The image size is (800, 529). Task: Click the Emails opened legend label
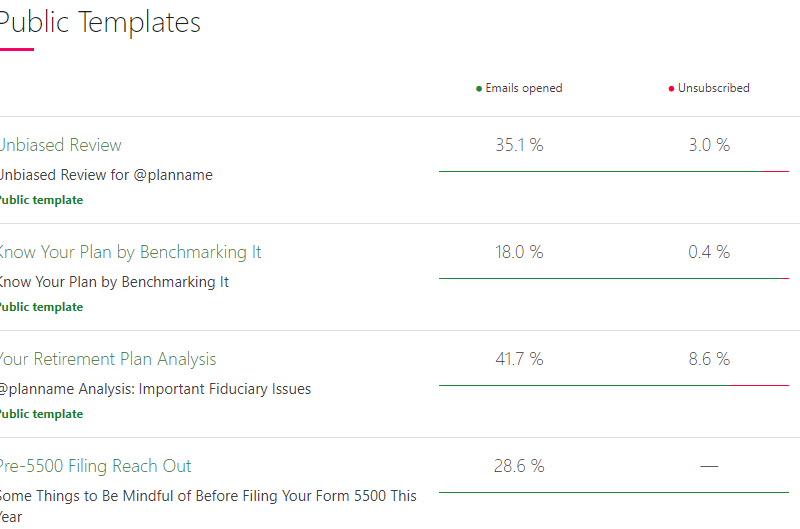(x=523, y=88)
